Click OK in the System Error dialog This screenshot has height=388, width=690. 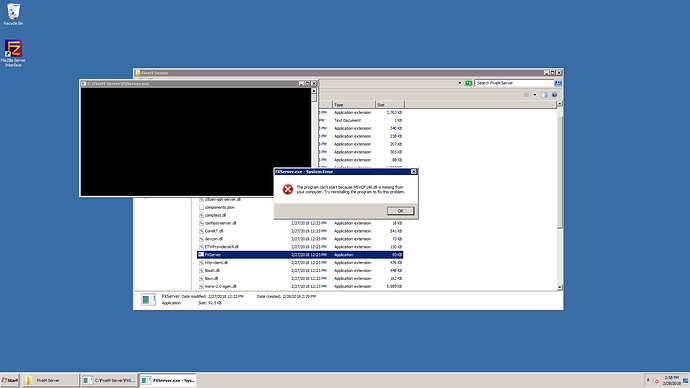(400, 211)
